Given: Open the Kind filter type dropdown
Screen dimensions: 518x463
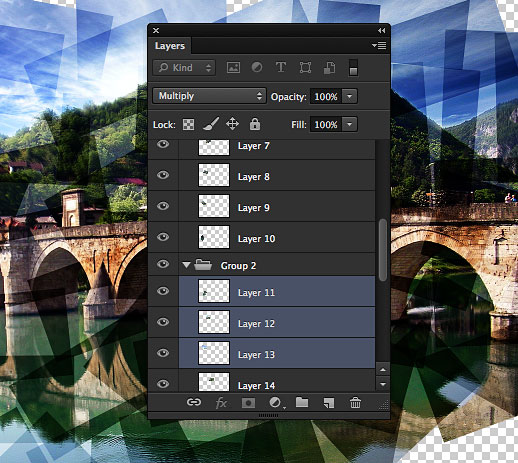Looking at the screenshot, I should 184,68.
